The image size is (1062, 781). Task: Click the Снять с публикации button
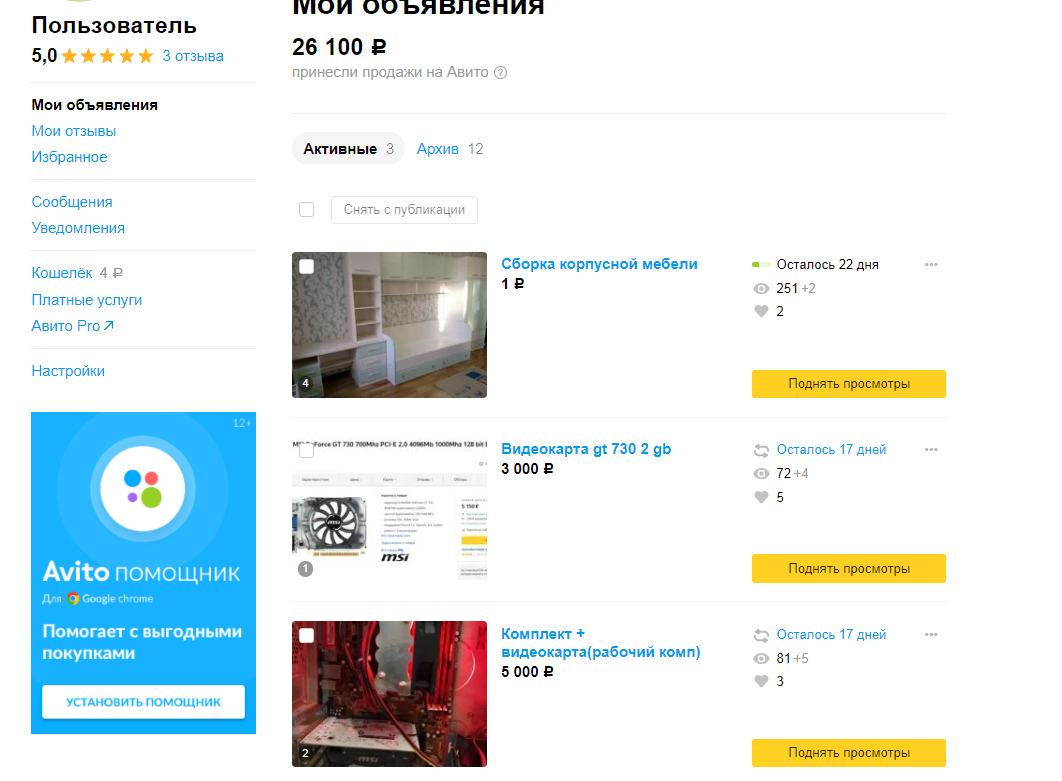[404, 210]
